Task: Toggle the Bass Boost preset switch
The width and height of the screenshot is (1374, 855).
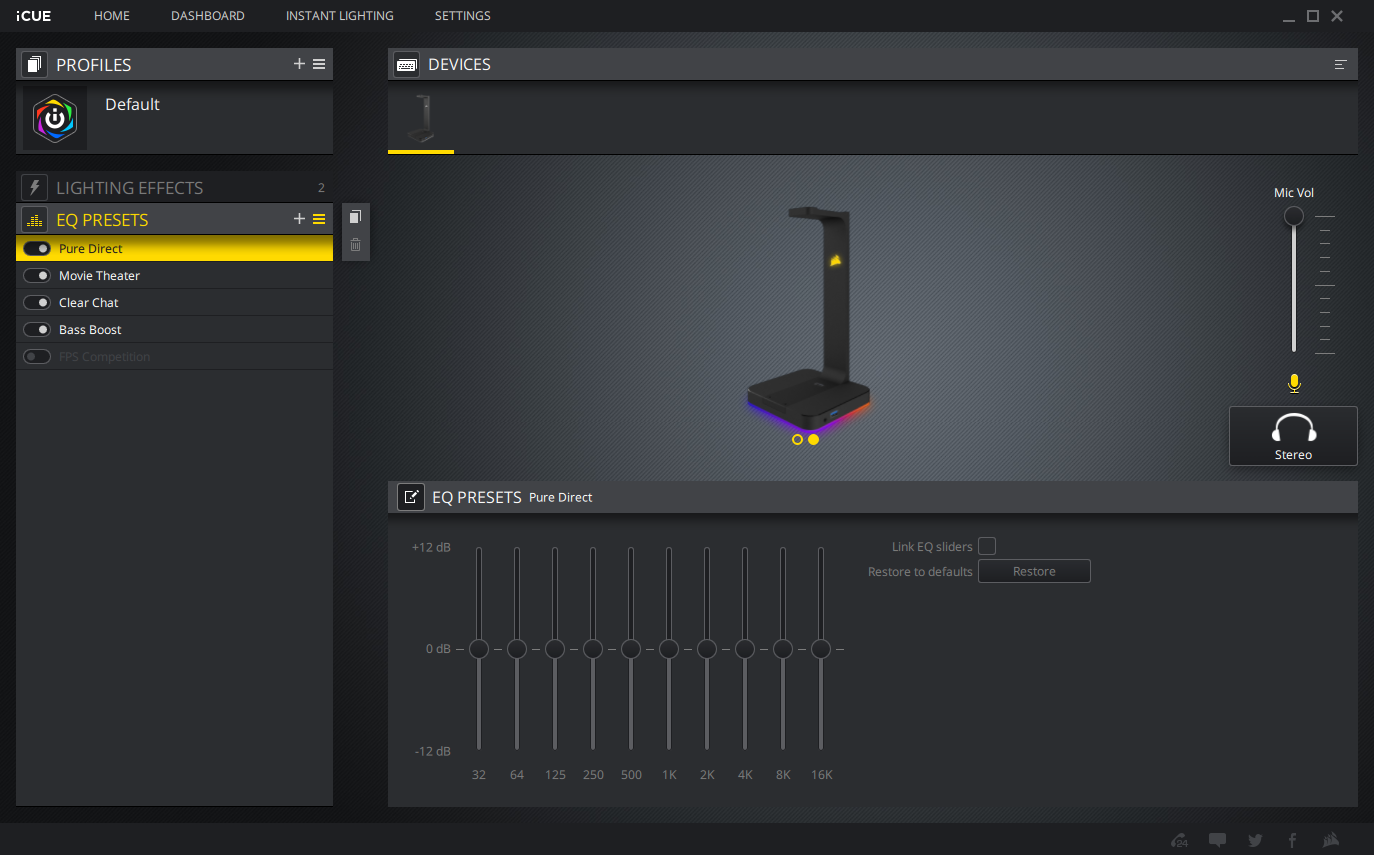Action: point(37,330)
